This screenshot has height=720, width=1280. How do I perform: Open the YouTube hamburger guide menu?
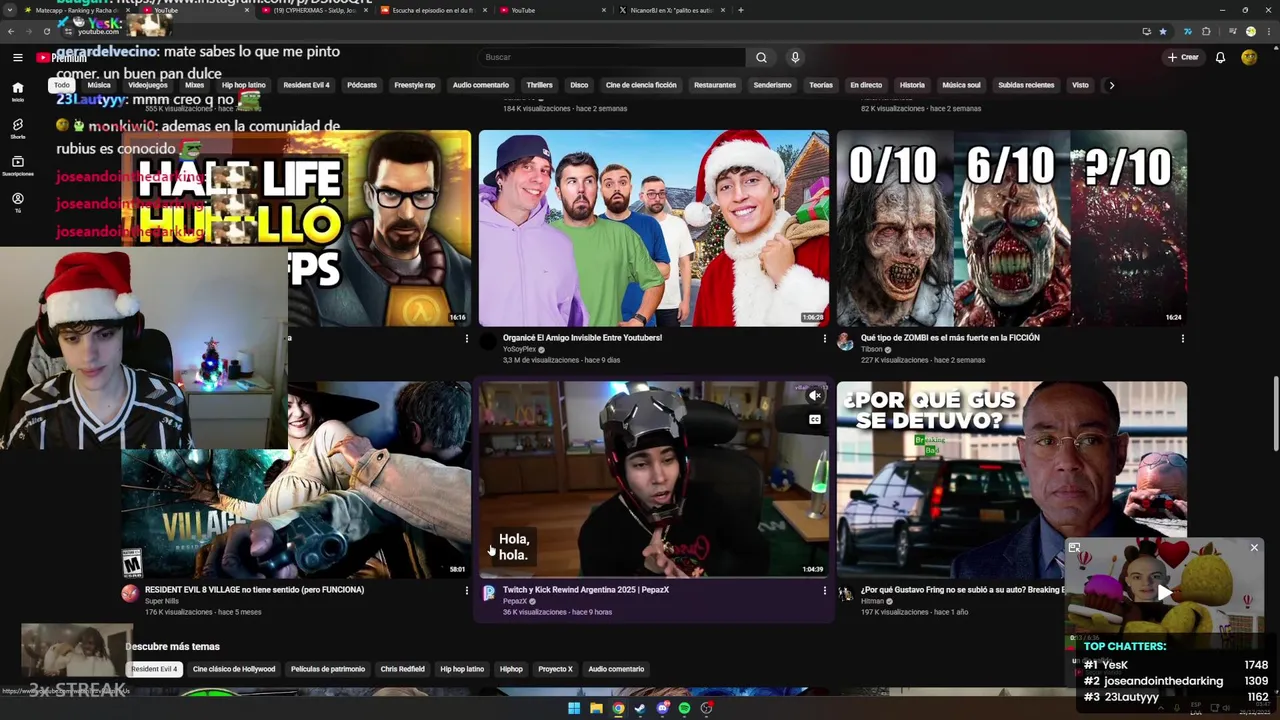tap(17, 58)
